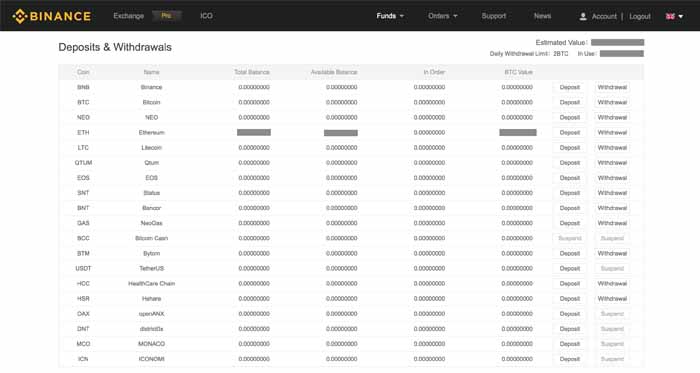Deposit ICN ICONOMI

[570, 359]
